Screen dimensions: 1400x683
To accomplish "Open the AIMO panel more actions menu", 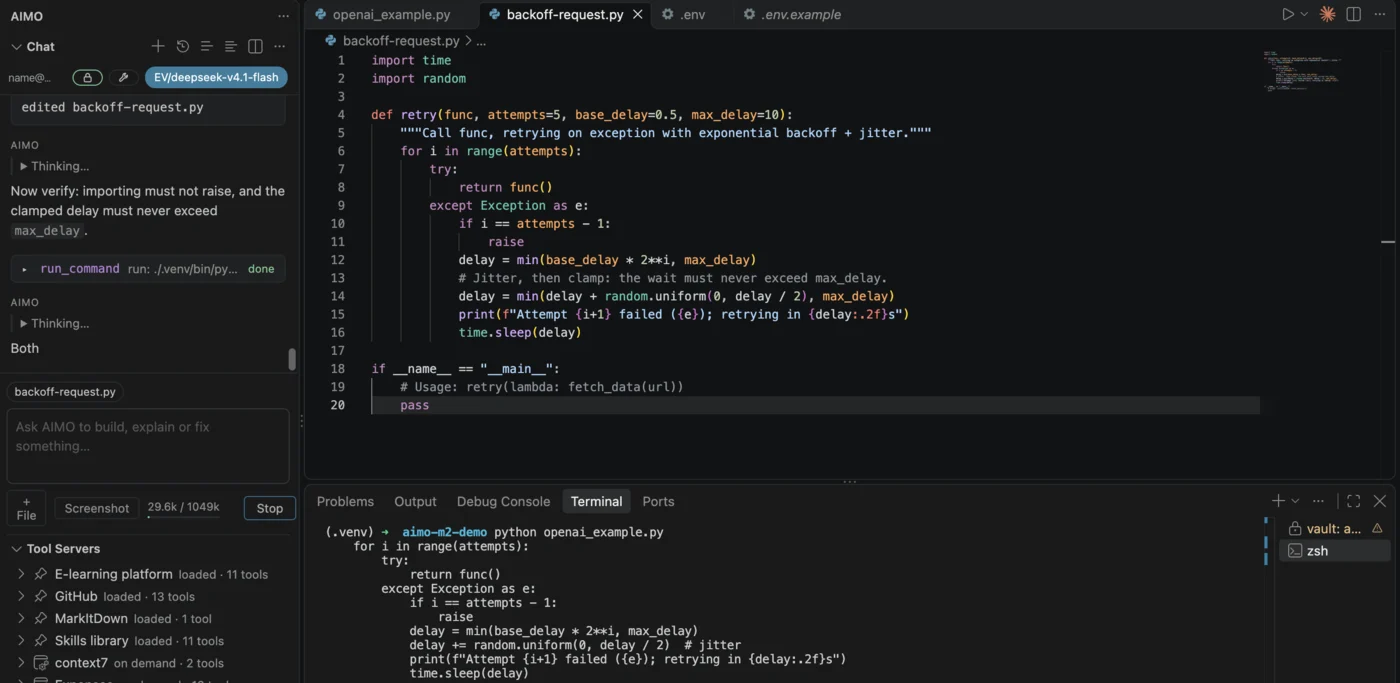I will tap(283, 16).
